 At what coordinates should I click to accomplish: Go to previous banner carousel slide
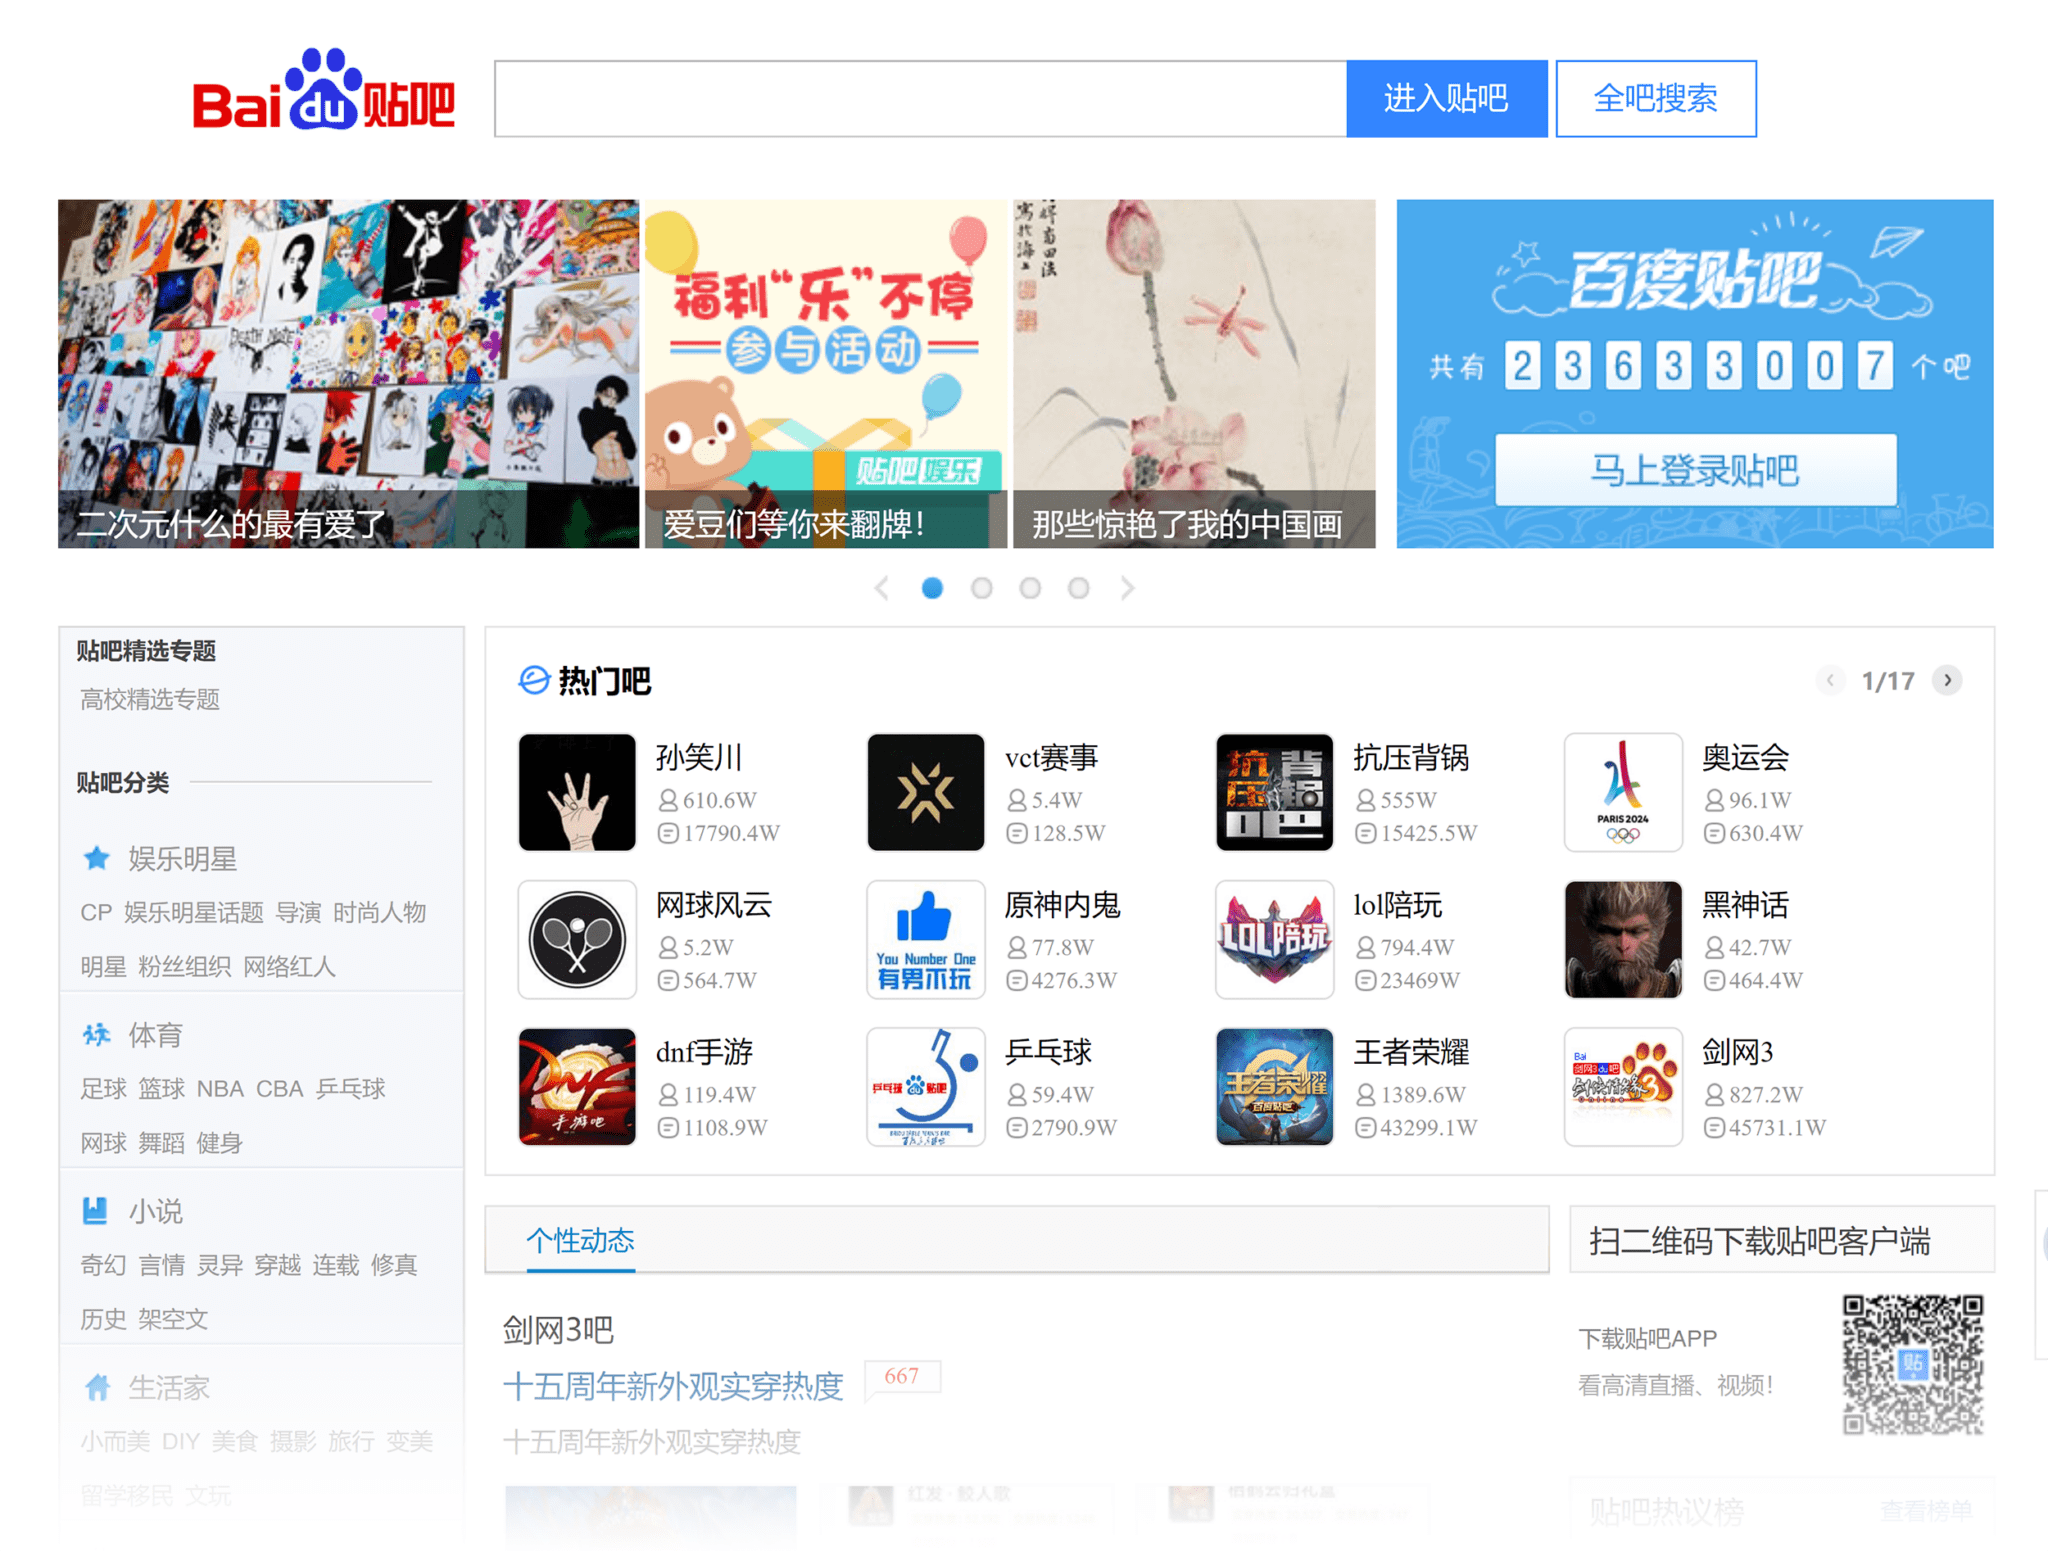(x=882, y=588)
